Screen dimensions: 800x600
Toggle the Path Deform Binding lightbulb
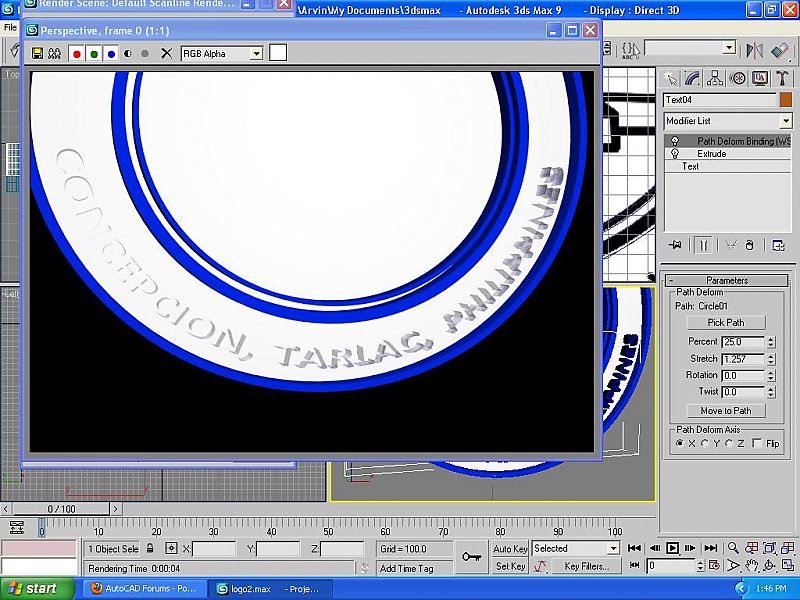pos(674,141)
